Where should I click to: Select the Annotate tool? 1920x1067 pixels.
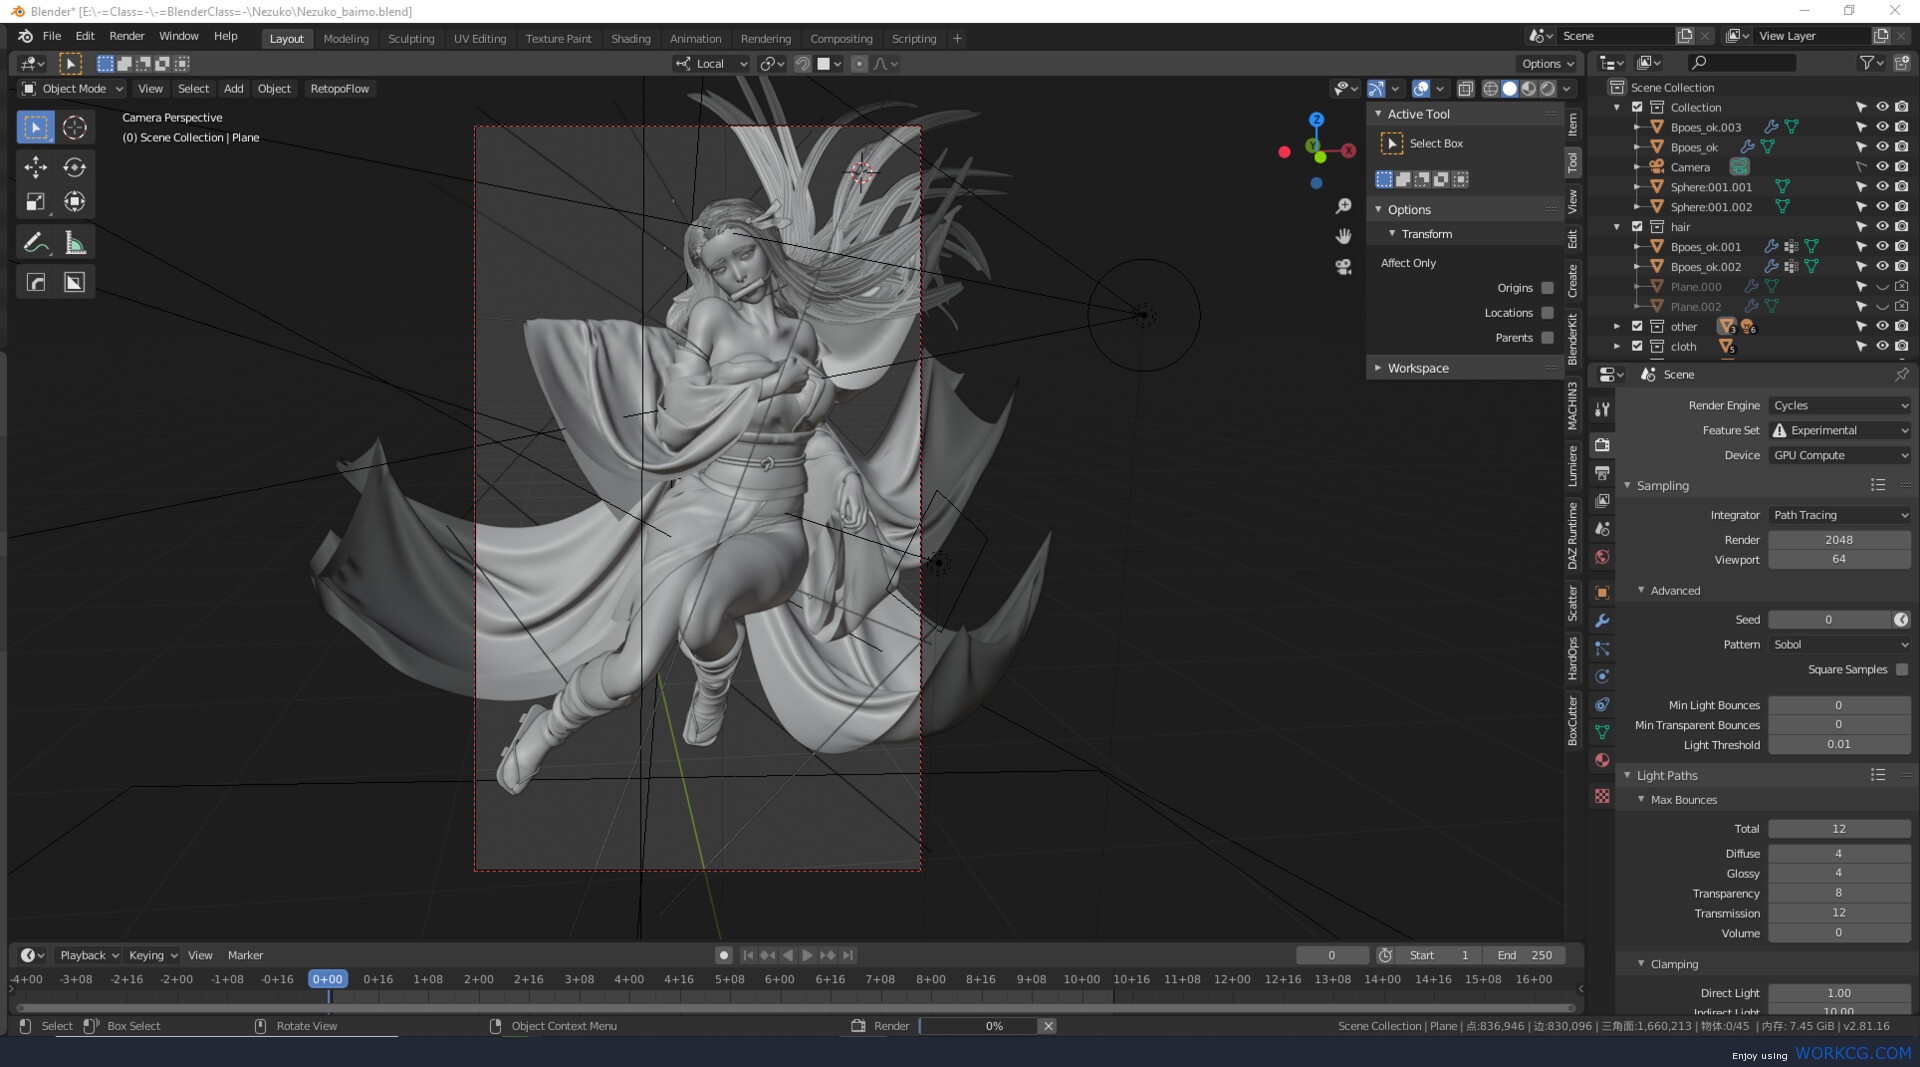35,243
